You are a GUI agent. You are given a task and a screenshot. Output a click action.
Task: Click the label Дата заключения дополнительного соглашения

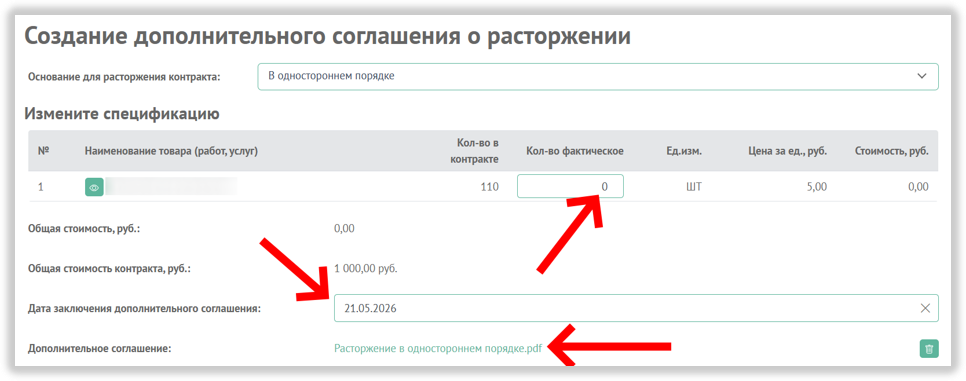145,309
